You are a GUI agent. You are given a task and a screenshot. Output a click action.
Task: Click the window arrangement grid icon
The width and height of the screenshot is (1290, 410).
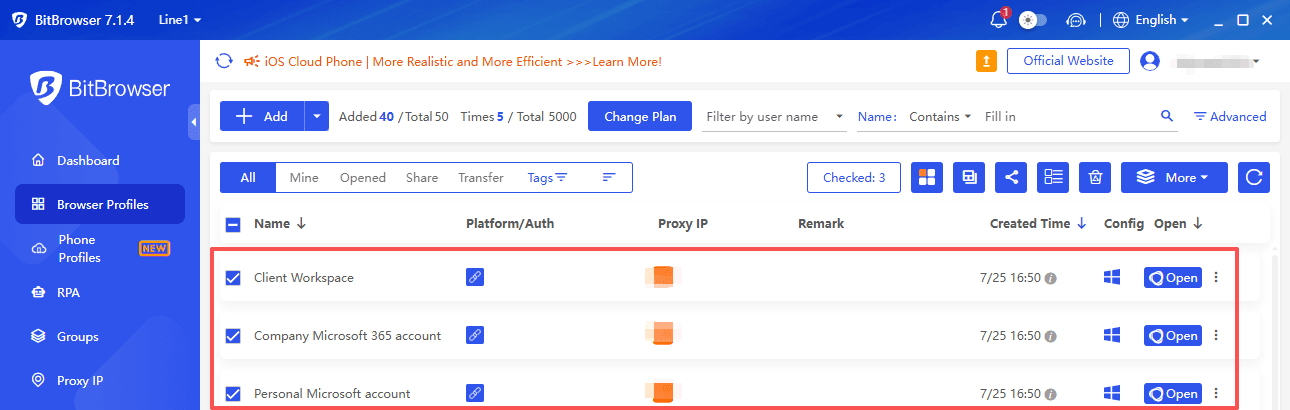pos(928,178)
